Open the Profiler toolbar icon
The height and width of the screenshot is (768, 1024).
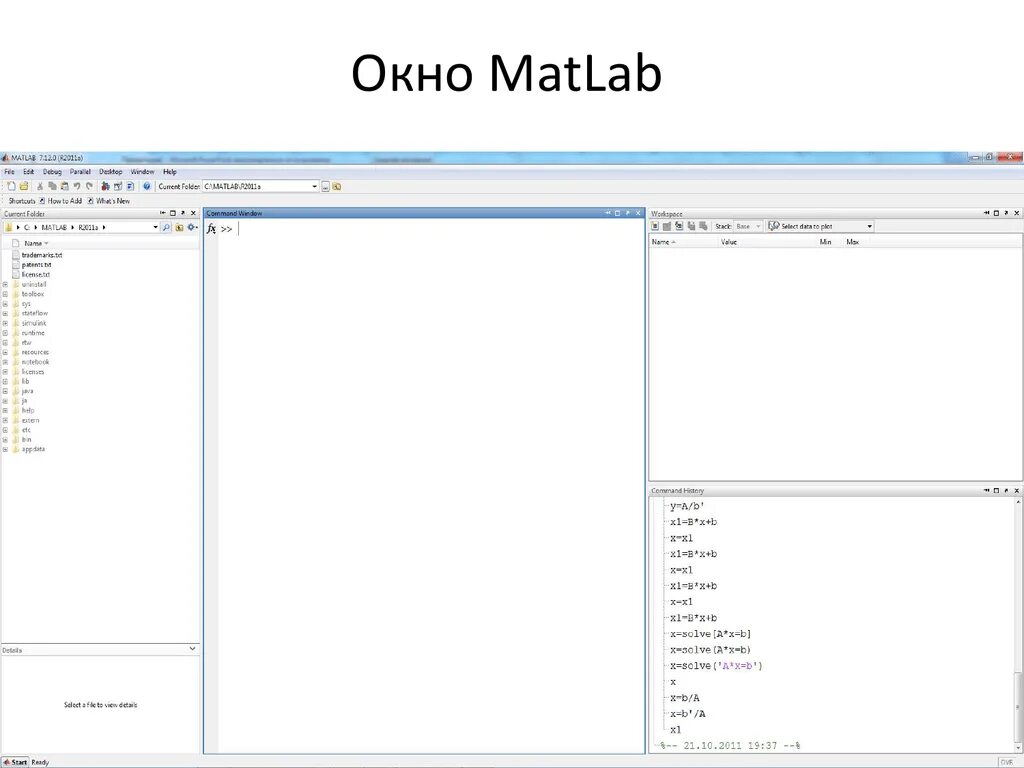pyautogui.click(x=130, y=186)
